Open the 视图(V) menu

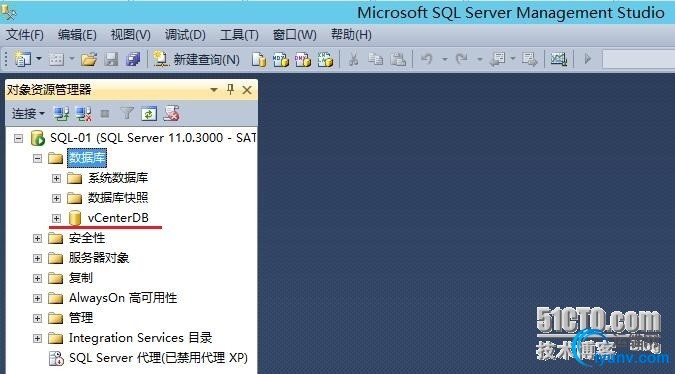[130, 34]
